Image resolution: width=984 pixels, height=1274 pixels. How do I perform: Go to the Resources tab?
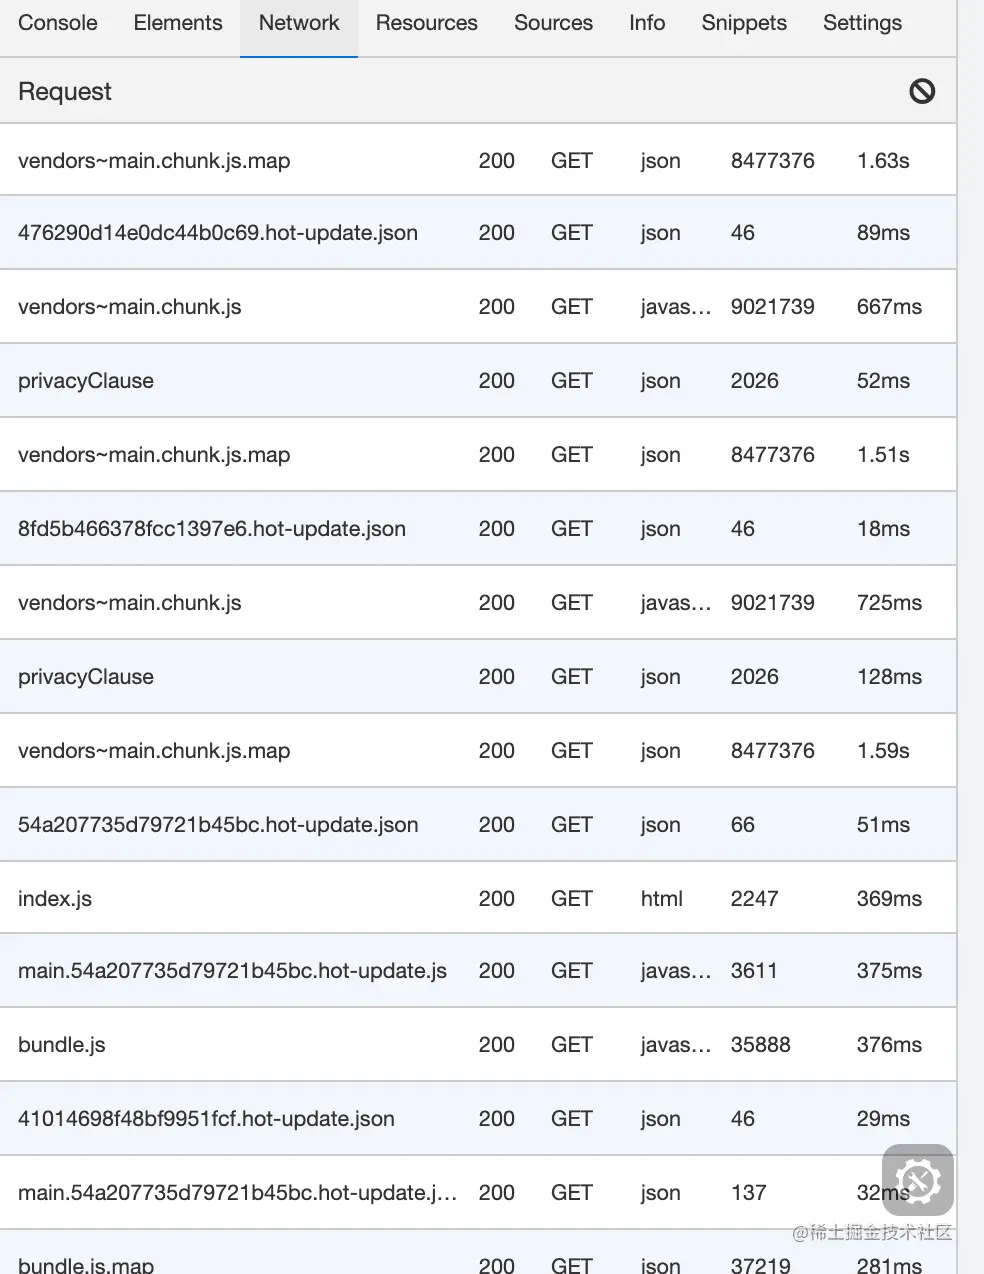[426, 23]
